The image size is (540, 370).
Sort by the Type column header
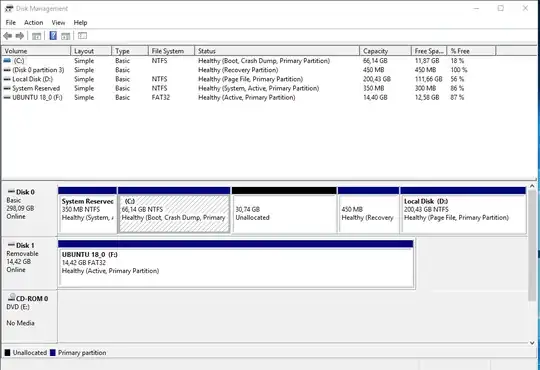pos(130,51)
